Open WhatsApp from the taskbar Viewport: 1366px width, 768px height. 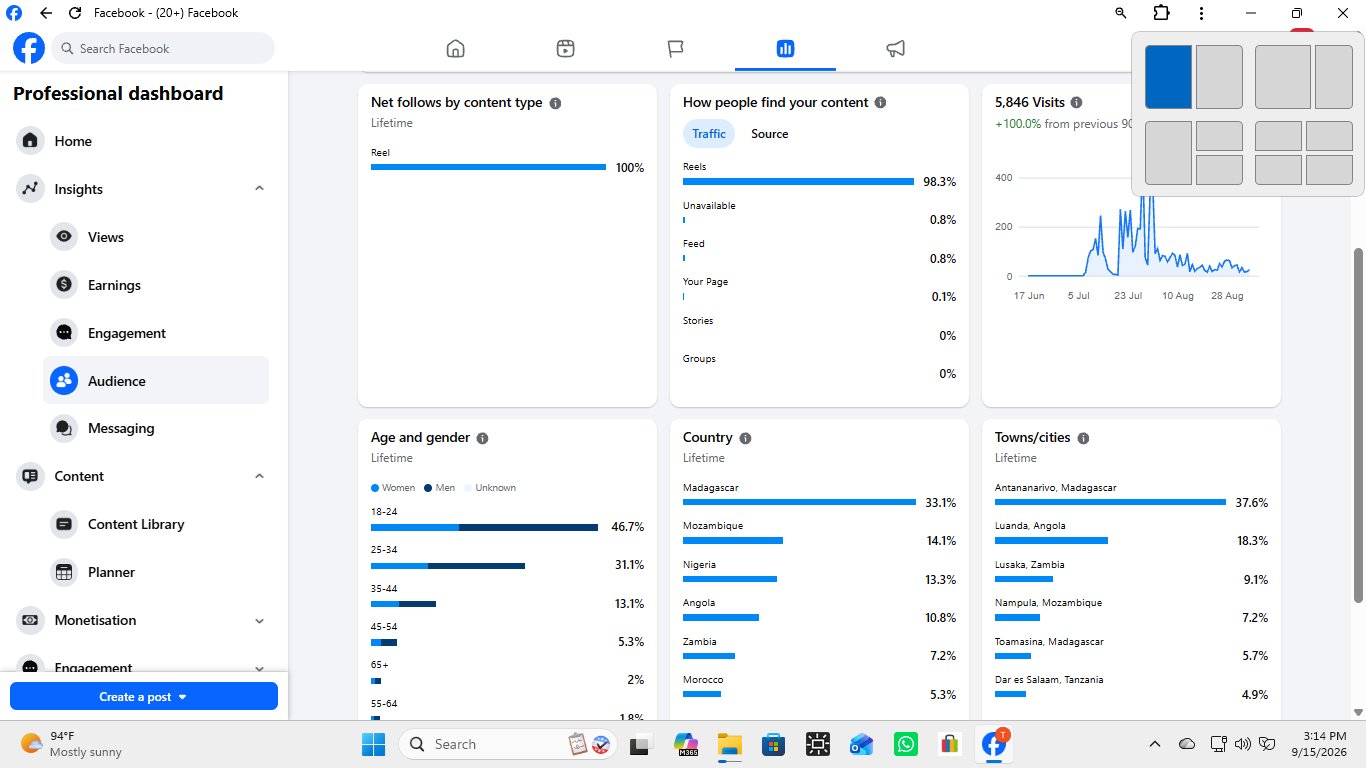coord(906,744)
